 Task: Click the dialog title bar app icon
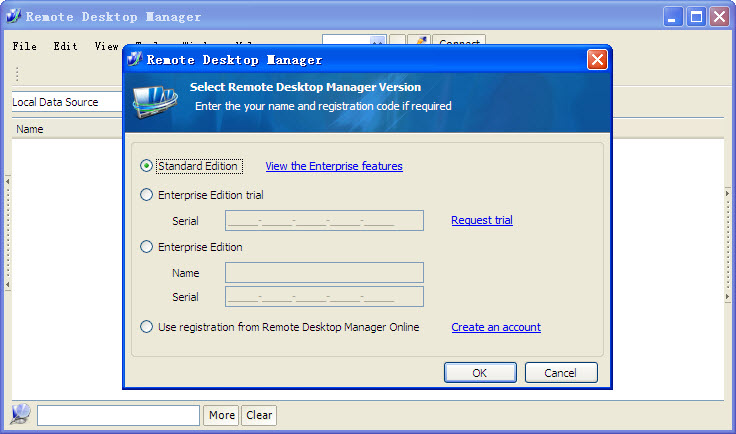click(x=135, y=59)
